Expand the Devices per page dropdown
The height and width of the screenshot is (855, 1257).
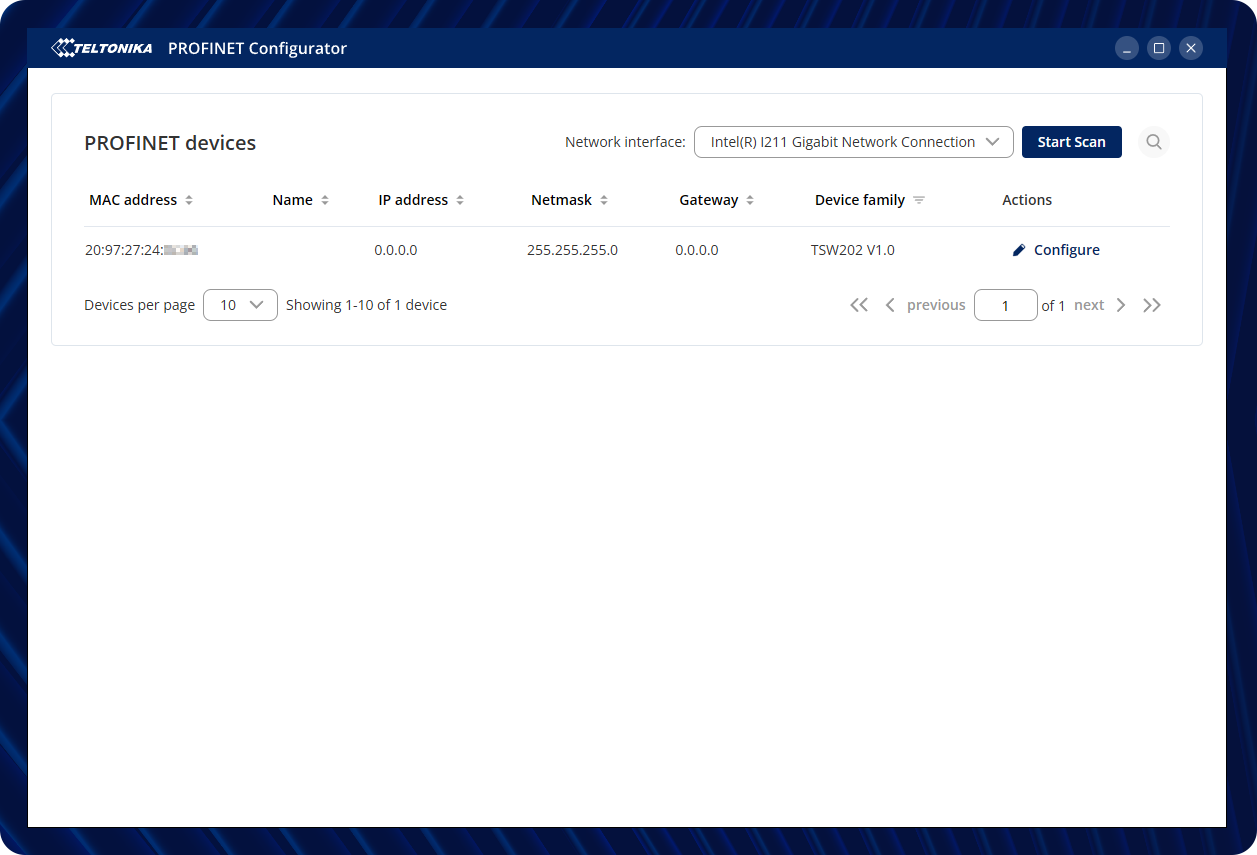click(240, 305)
